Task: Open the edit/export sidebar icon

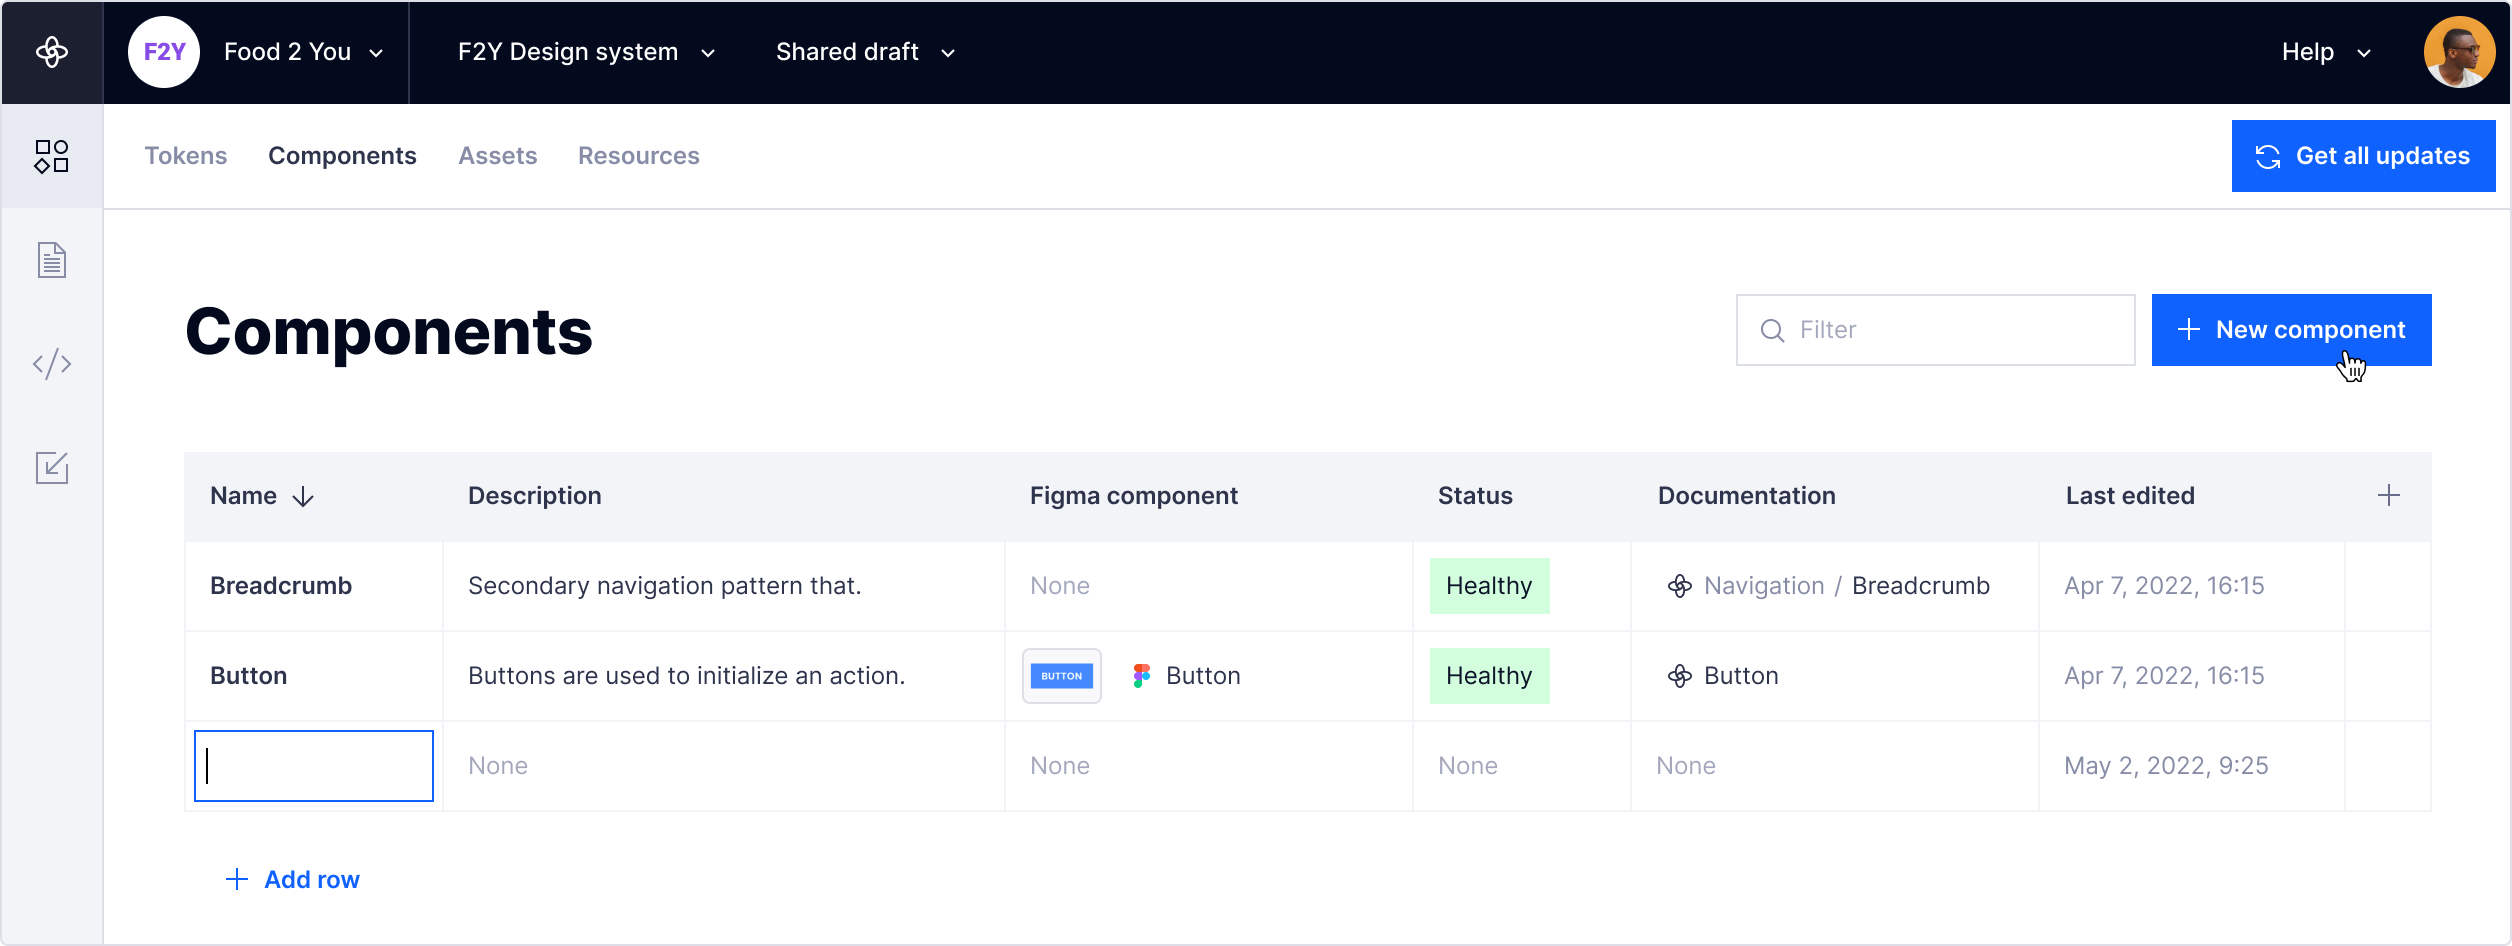Action: [52, 467]
